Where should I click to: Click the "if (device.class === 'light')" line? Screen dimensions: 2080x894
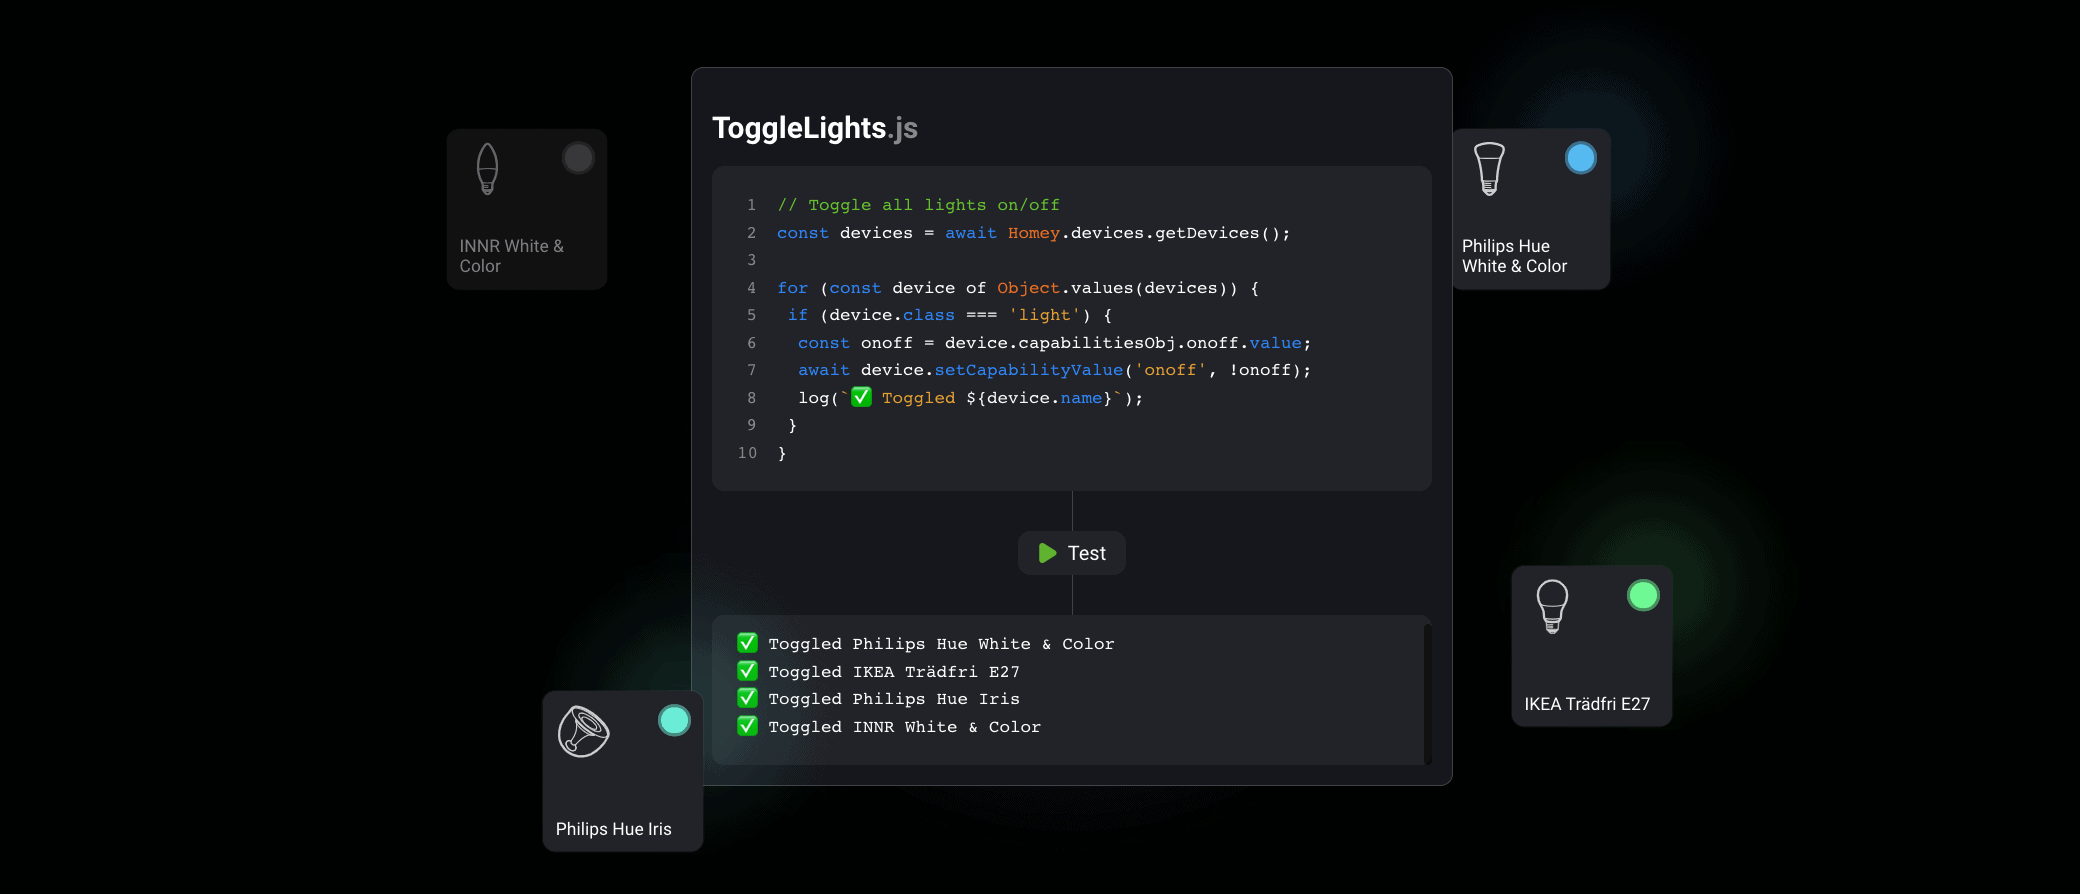[950, 315]
